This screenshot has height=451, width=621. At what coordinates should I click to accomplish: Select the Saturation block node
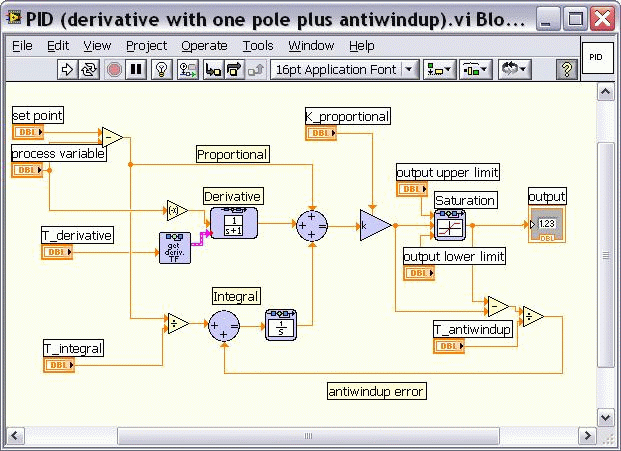tap(451, 226)
